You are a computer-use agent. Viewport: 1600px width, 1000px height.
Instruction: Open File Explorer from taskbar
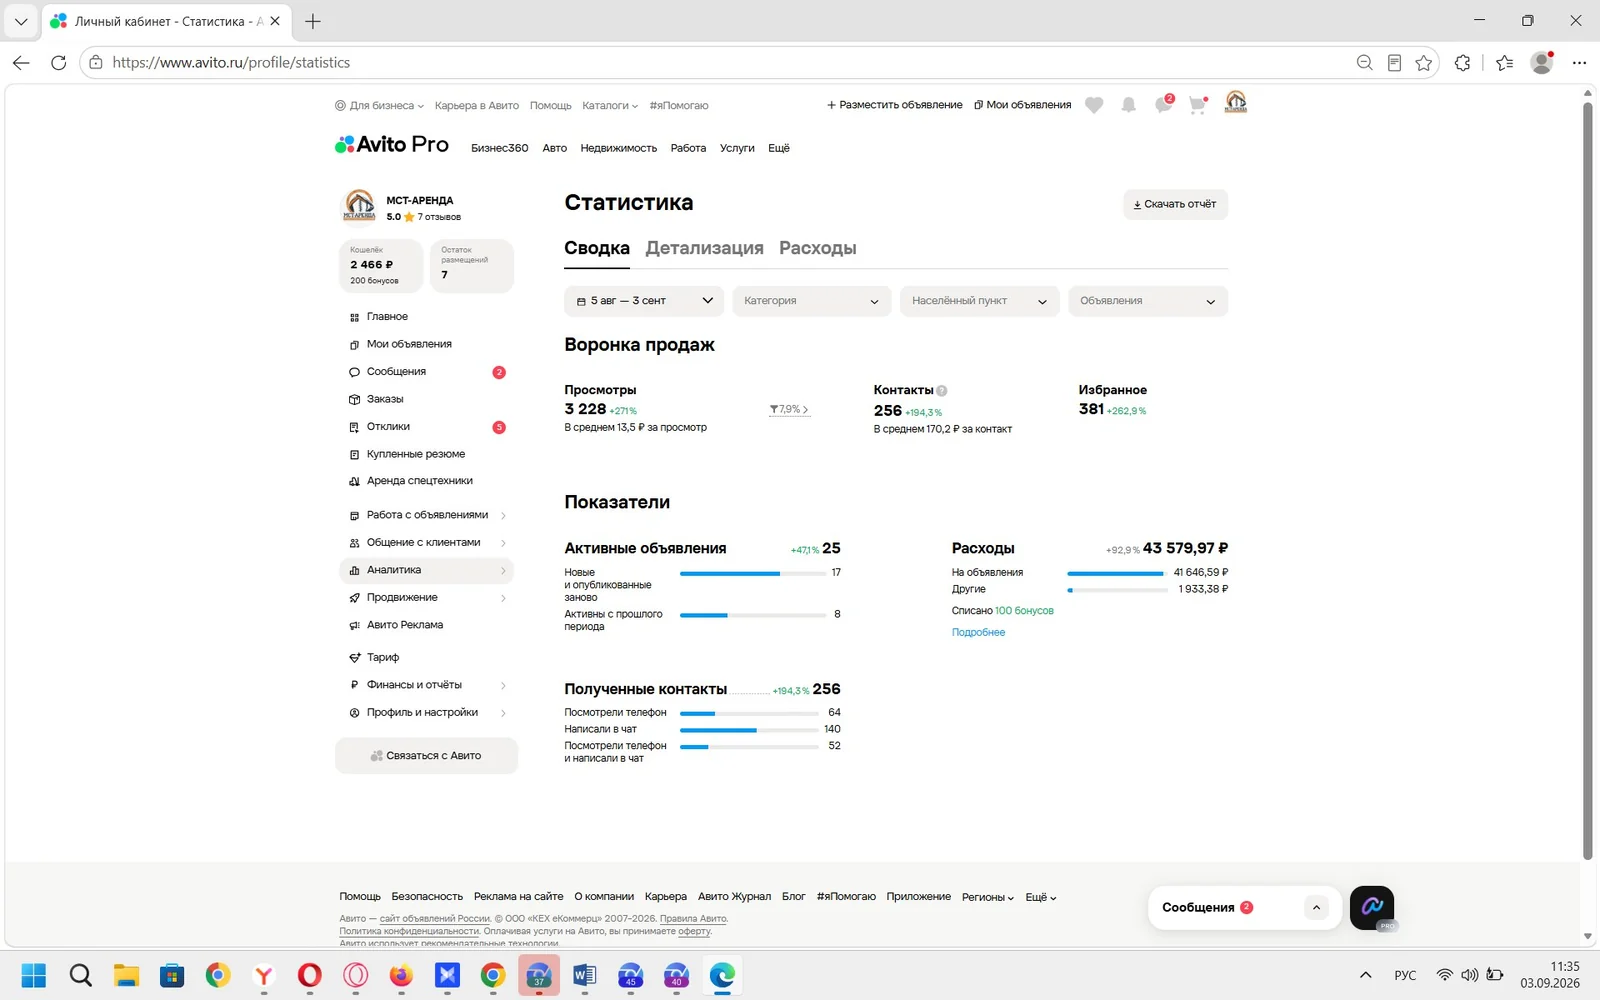pyautogui.click(x=126, y=975)
